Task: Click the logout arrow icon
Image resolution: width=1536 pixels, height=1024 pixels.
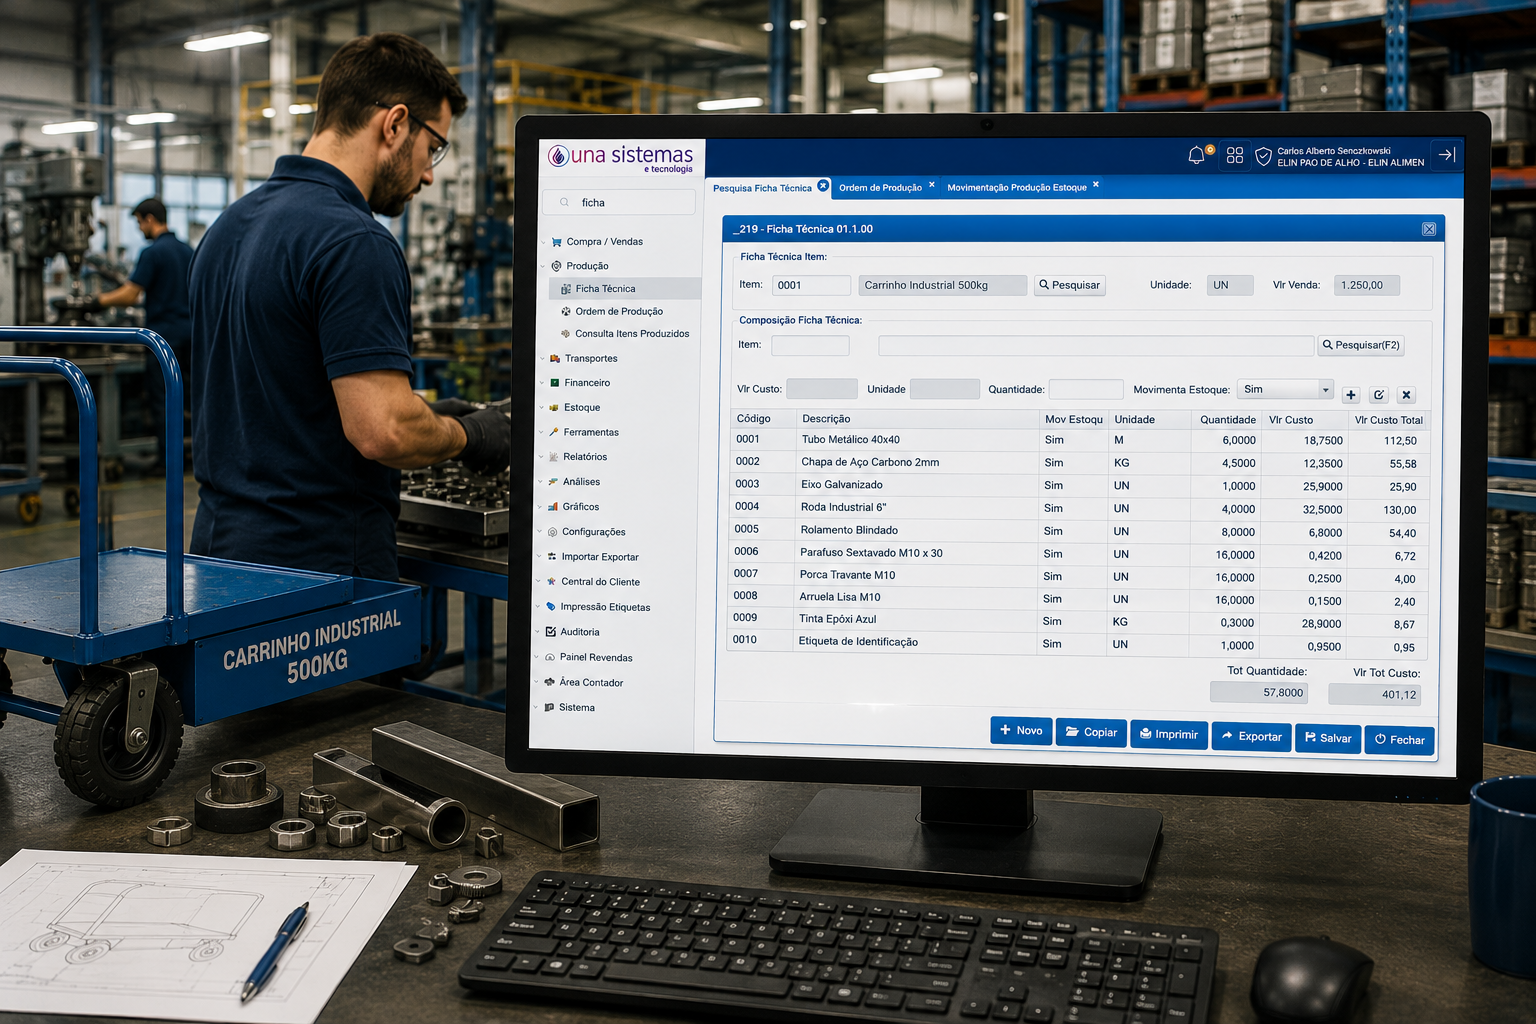Action: (1446, 154)
